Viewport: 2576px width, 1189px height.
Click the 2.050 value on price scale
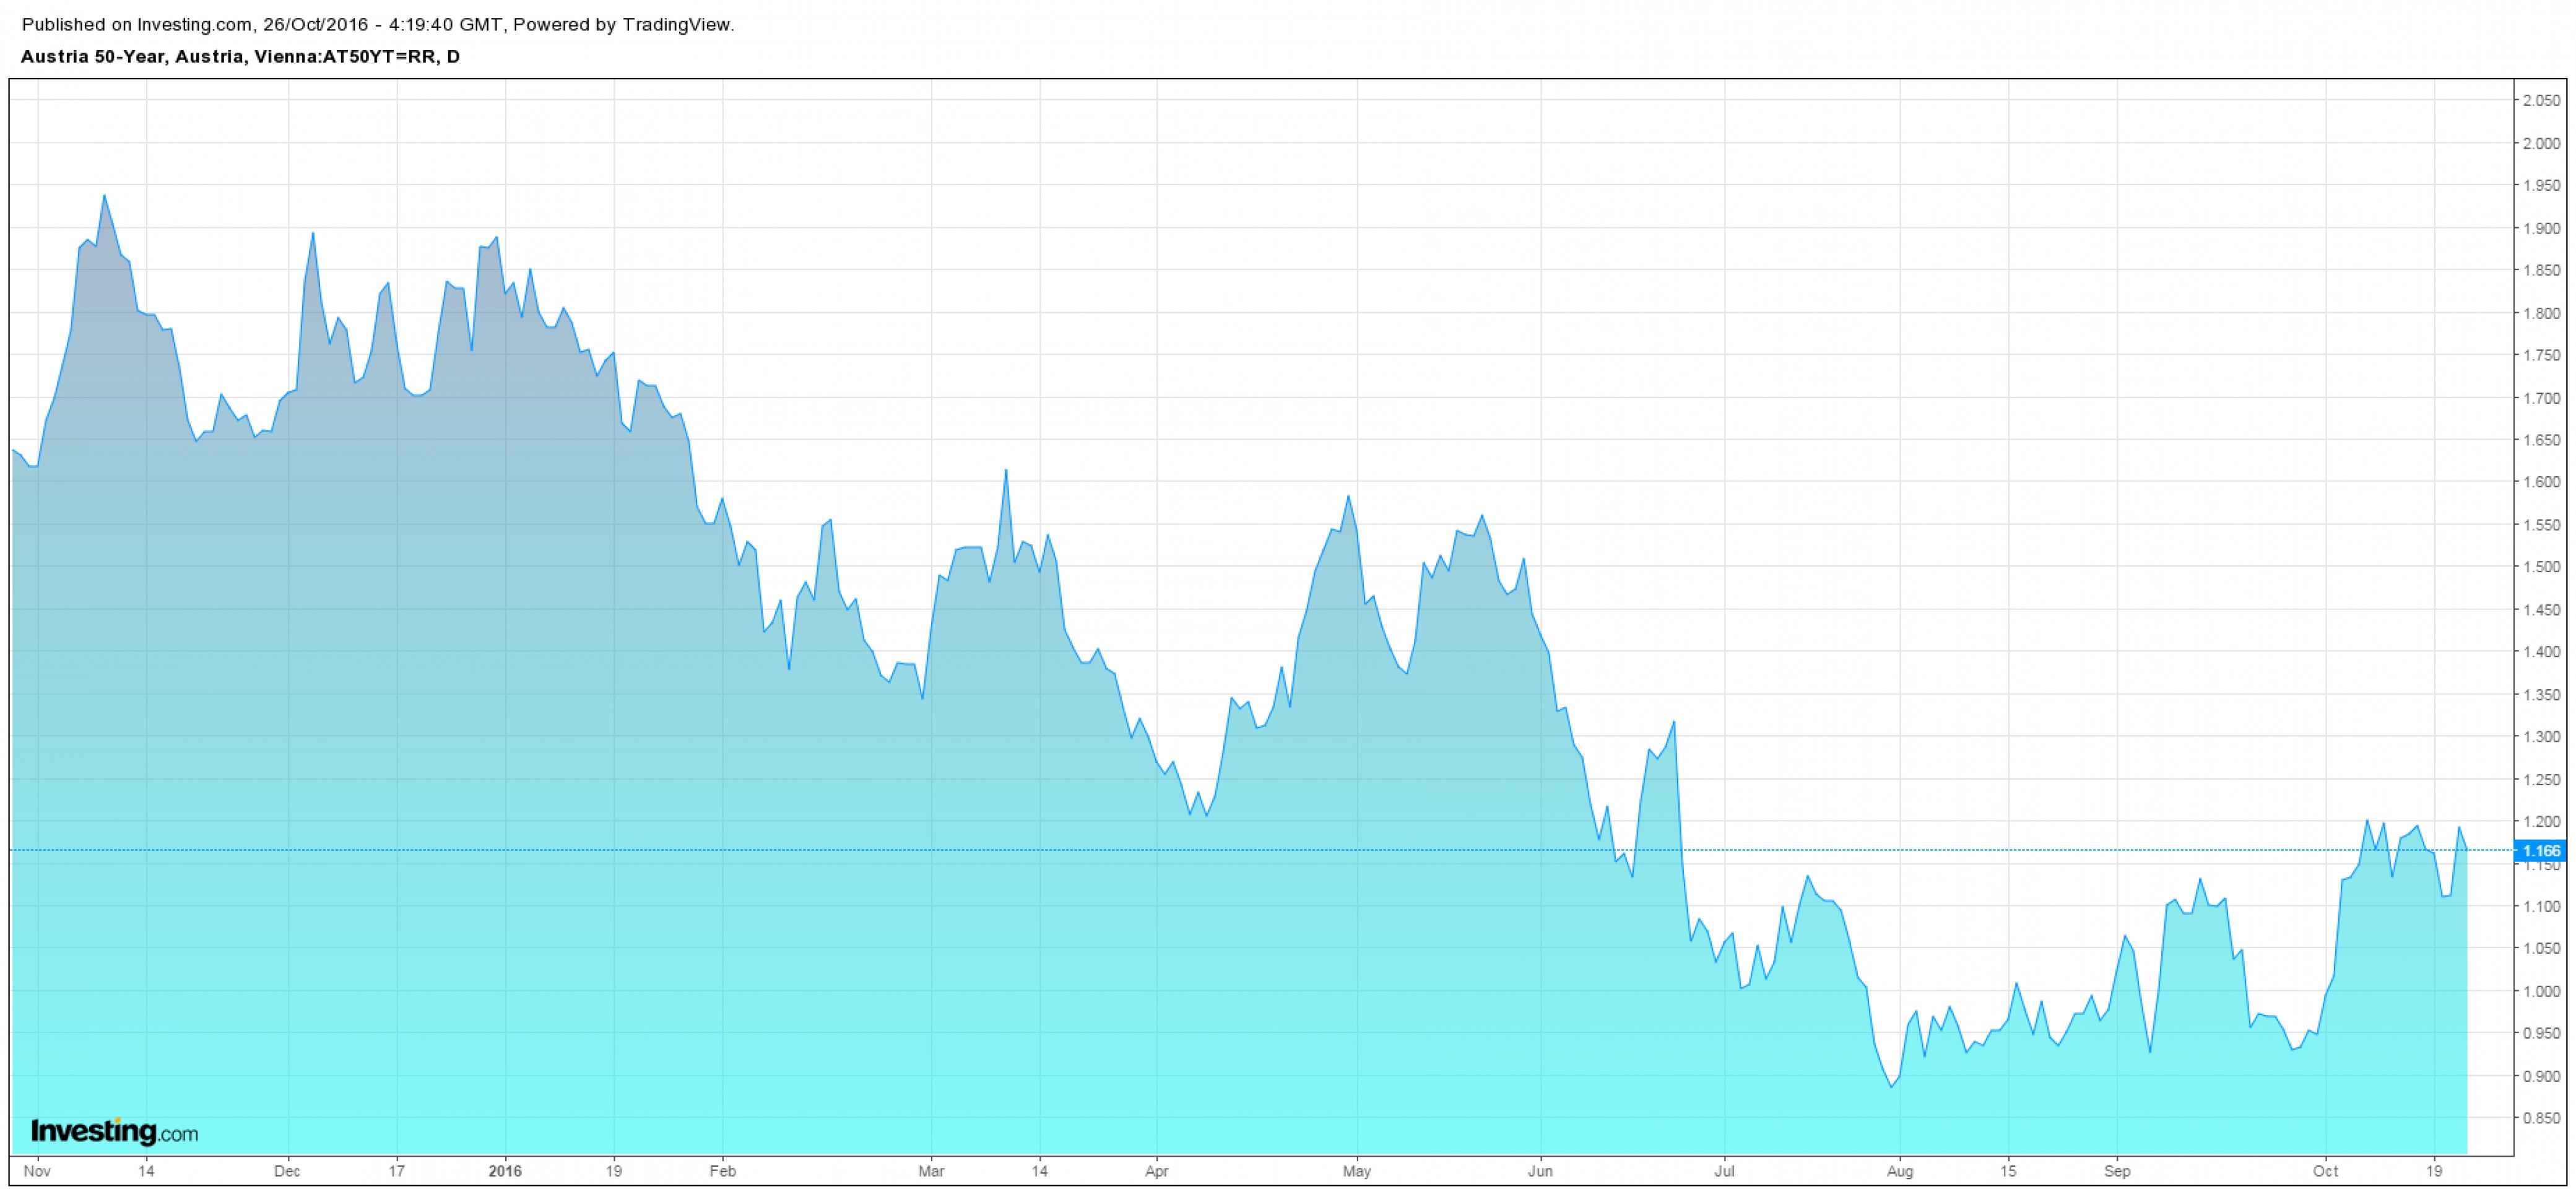pos(2541,101)
